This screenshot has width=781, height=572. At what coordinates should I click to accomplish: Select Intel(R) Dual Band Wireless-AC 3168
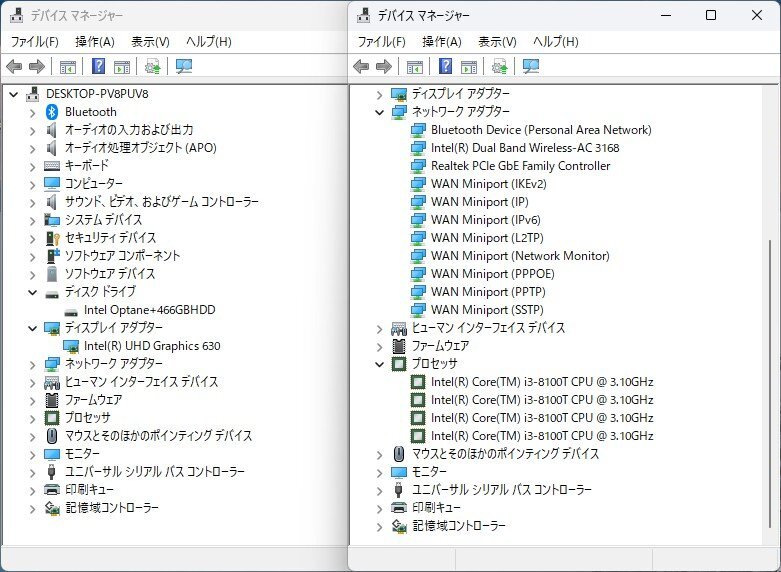525,148
